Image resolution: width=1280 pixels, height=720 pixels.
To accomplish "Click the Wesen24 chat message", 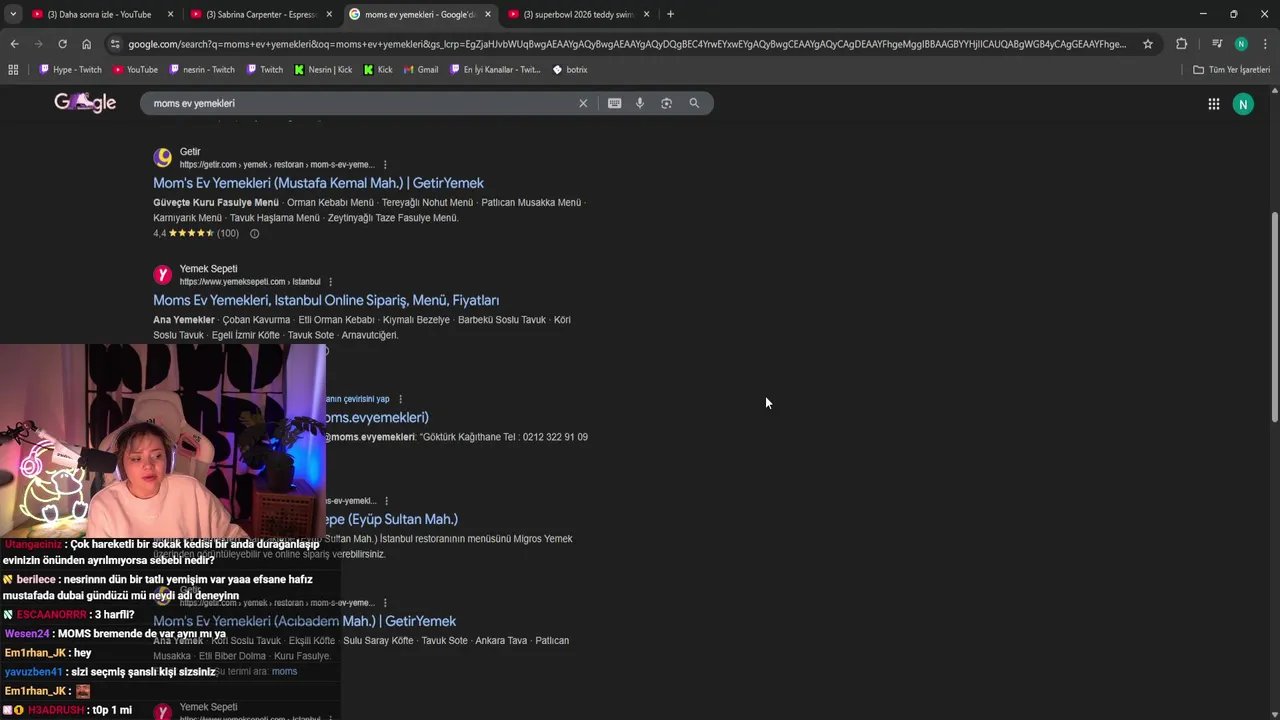I will [115, 634].
